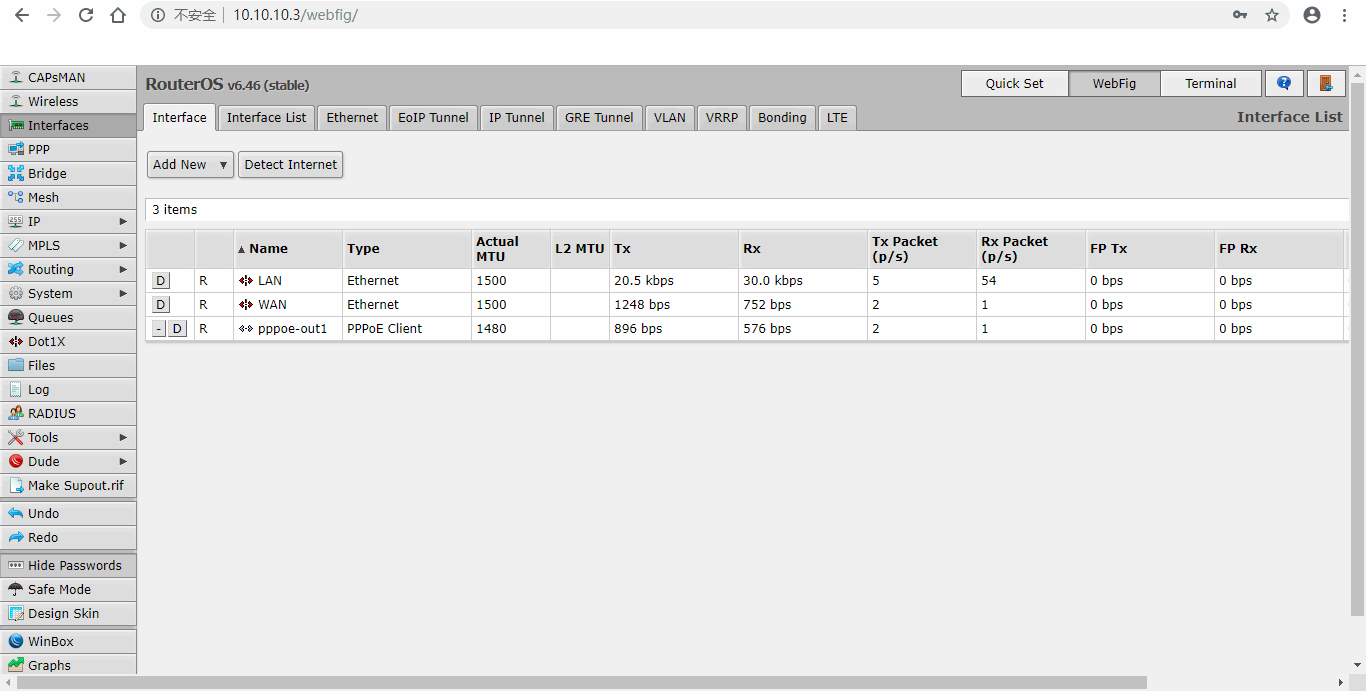Click the browser home icon

pyautogui.click(x=118, y=15)
